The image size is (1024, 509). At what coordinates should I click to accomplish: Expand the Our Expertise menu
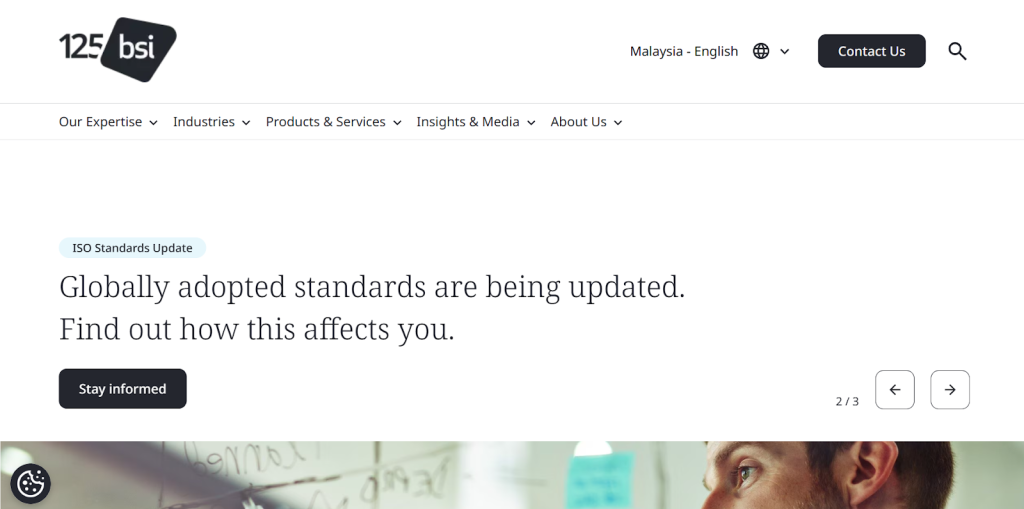[x=108, y=122]
